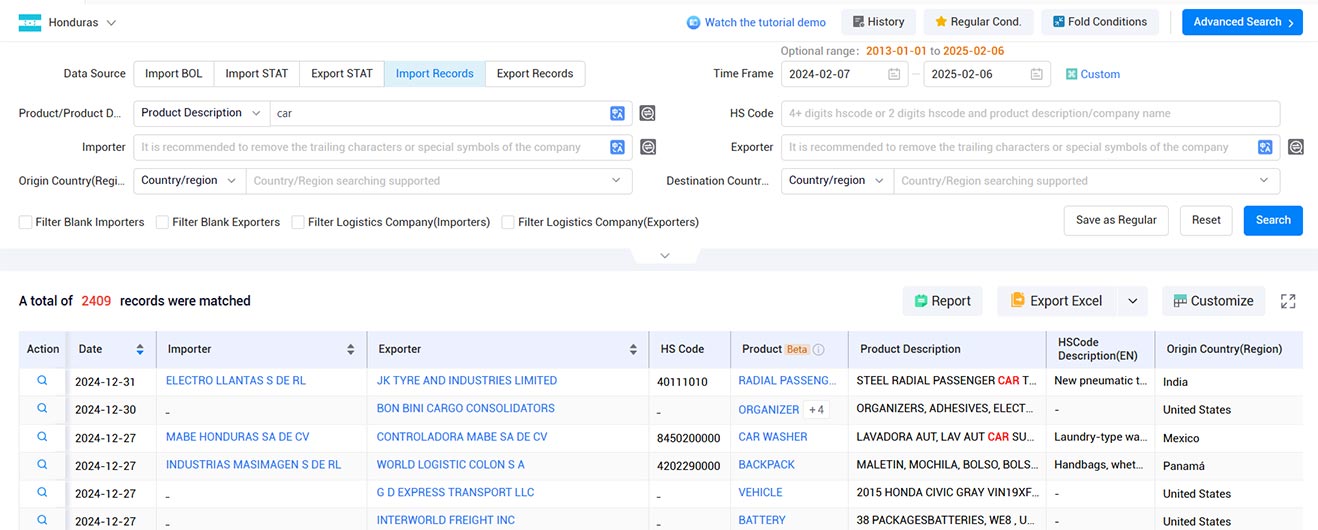Toggle fullscreen table view icon
The width and height of the screenshot is (1318, 530).
1288,301
